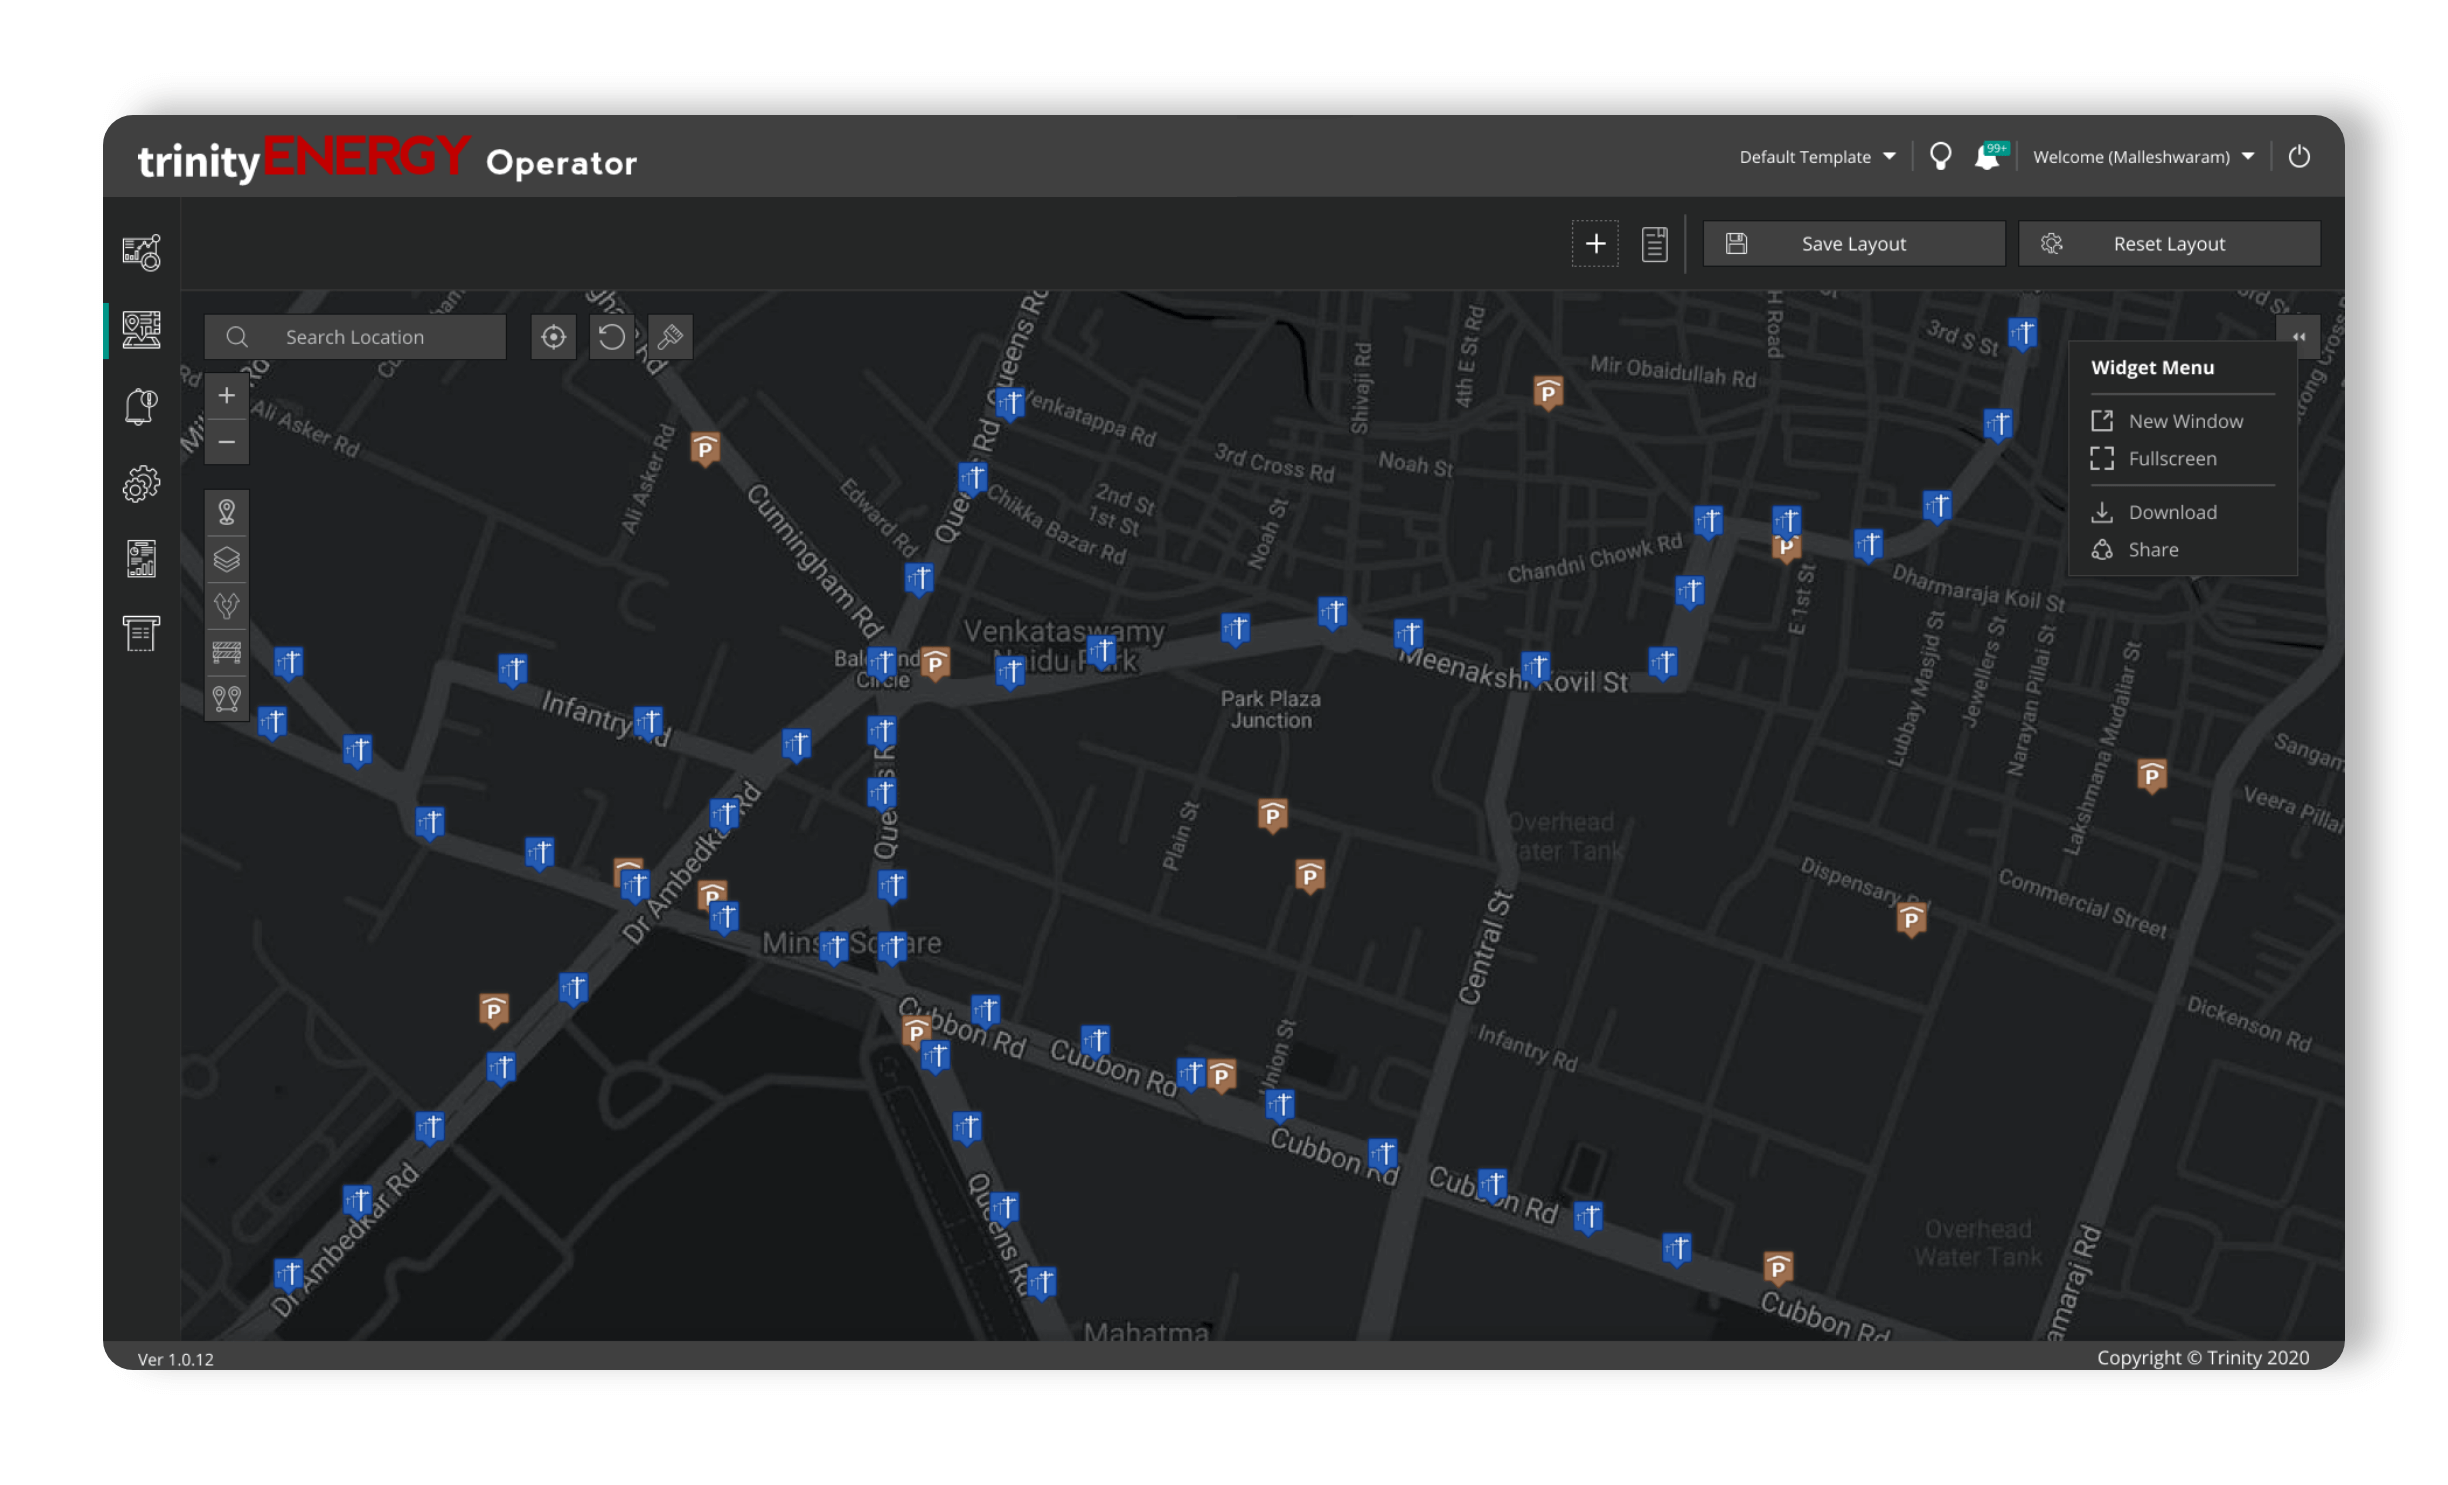The height and width of the screenshot is (1485, 2448).
Task: Open the map view sidebar icon
Action: tap(141, 329)
